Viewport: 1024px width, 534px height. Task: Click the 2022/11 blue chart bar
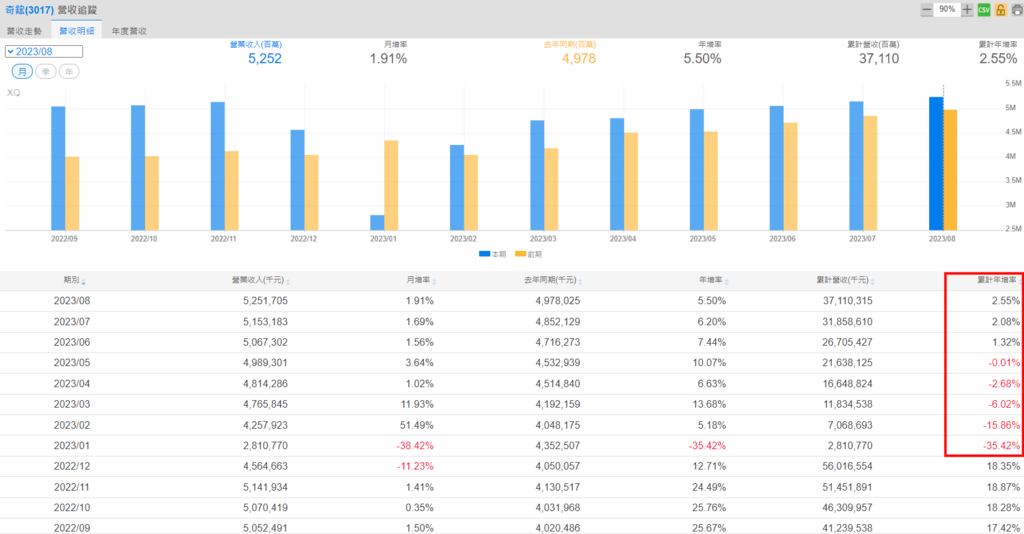point(217,166)
